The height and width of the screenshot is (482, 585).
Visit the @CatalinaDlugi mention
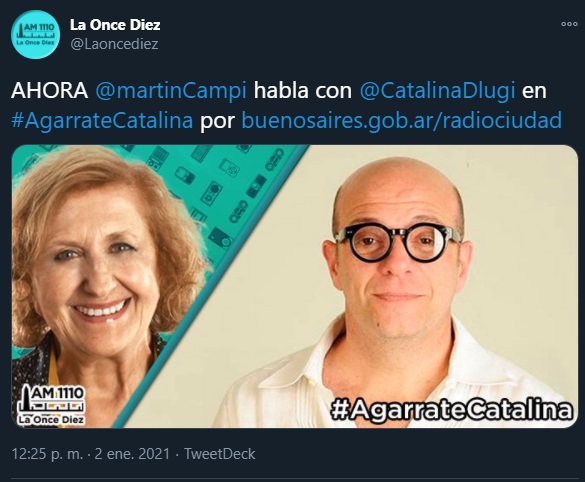click(437, 91)
